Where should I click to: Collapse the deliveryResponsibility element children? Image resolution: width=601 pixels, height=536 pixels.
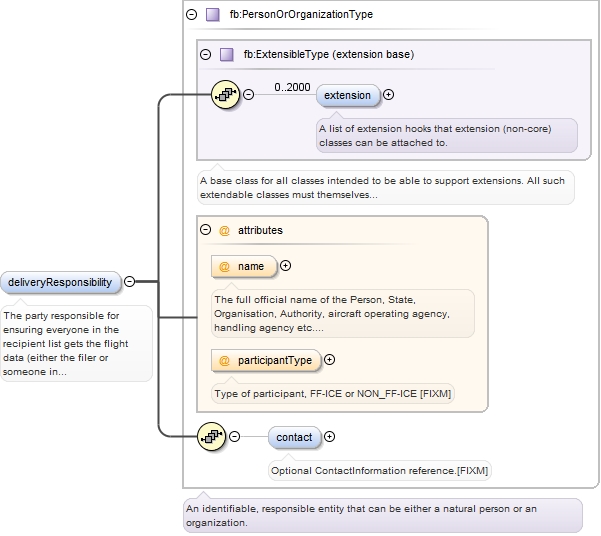[x=129, y=282]
